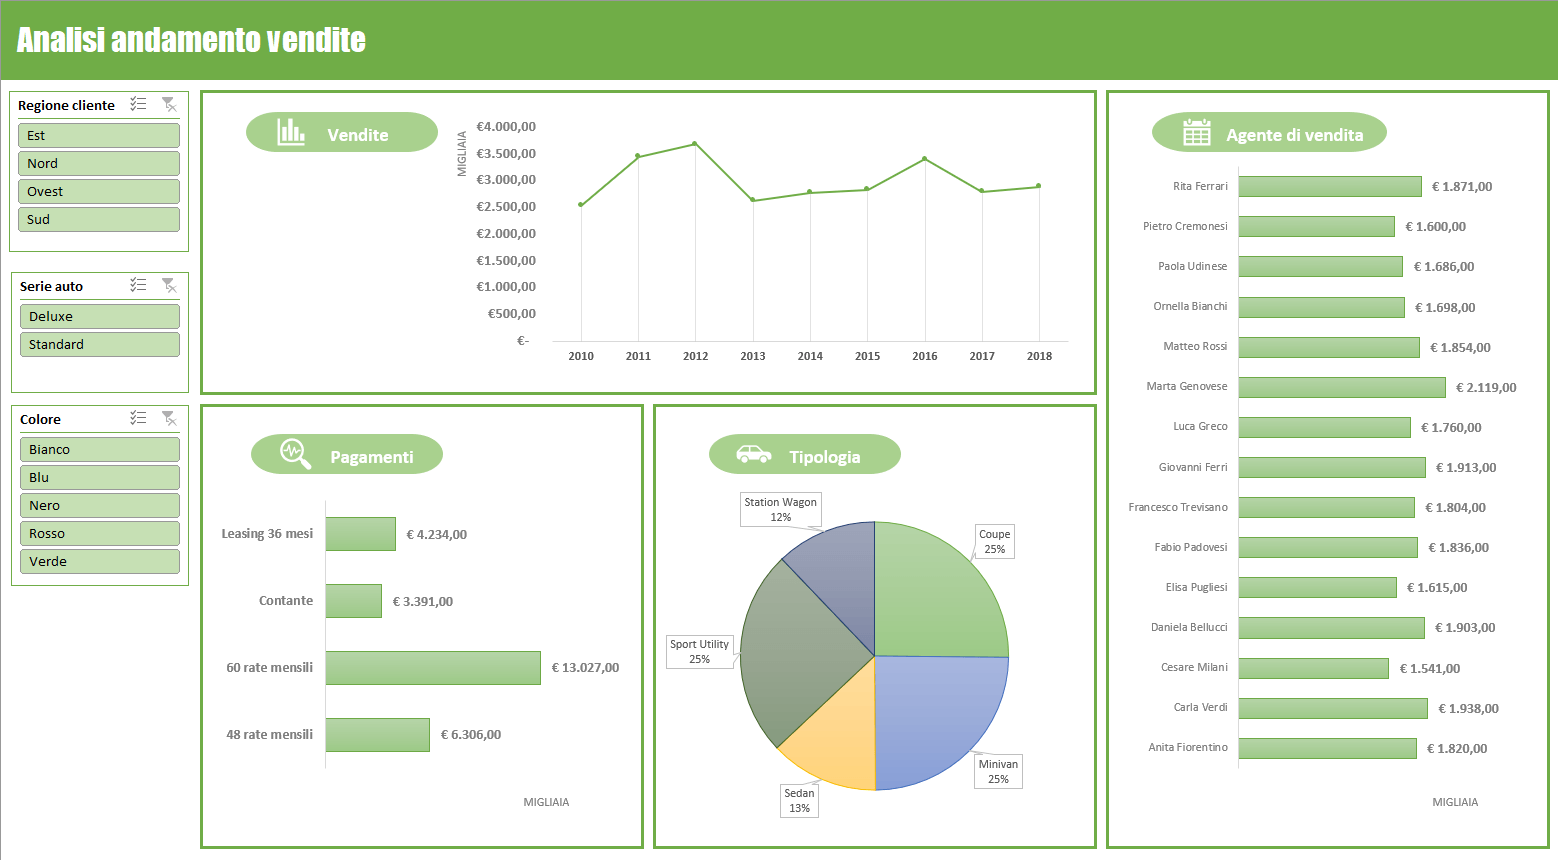The image size is (1558, 860).
Task: Click the 2016 data point on sales line
Action: coord(925,158)
